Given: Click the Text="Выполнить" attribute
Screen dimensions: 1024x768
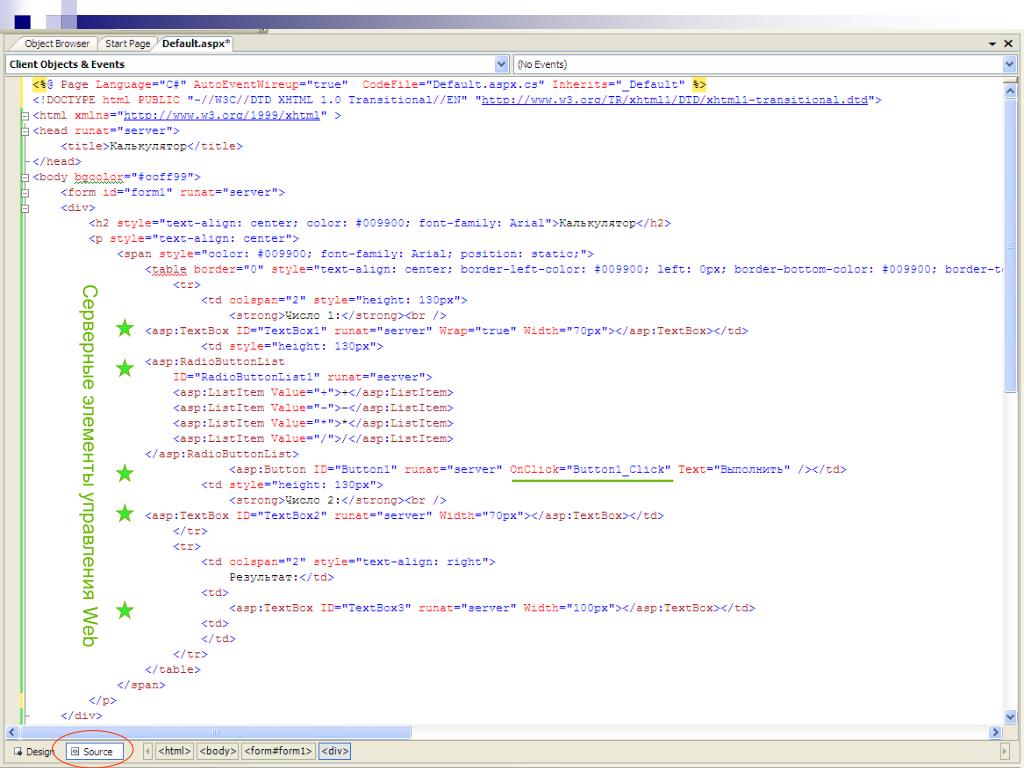Looking at the screenshot, I should 734,470.
